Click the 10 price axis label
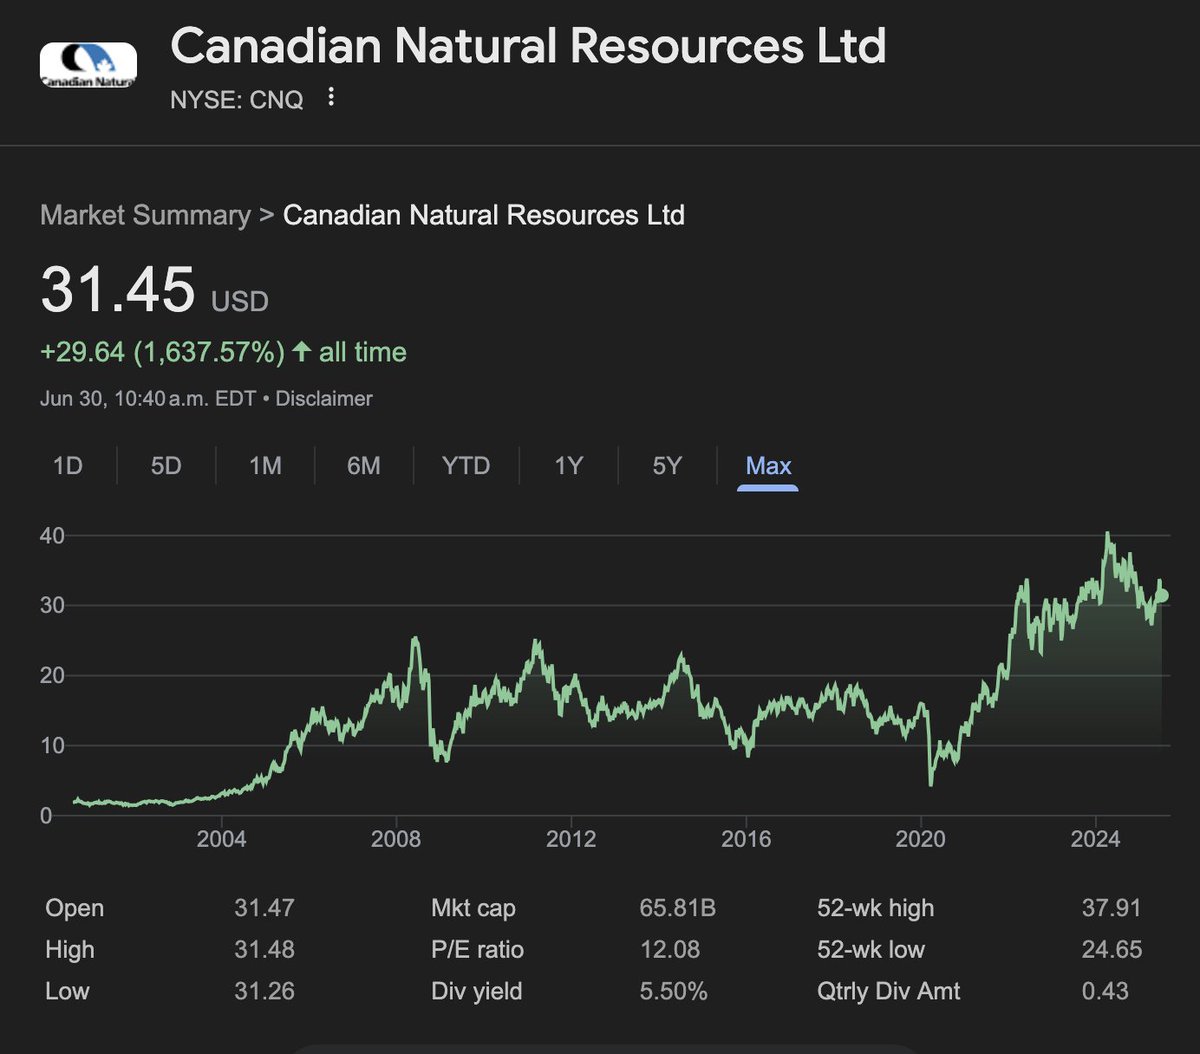 coord(53,746)
